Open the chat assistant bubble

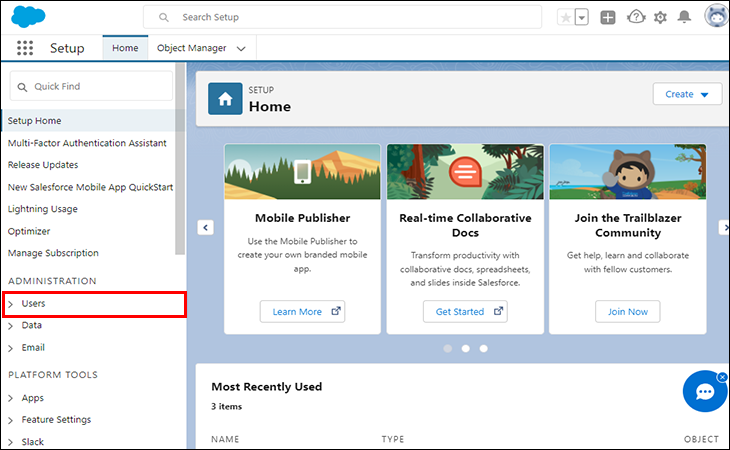[x=704, y=391]
